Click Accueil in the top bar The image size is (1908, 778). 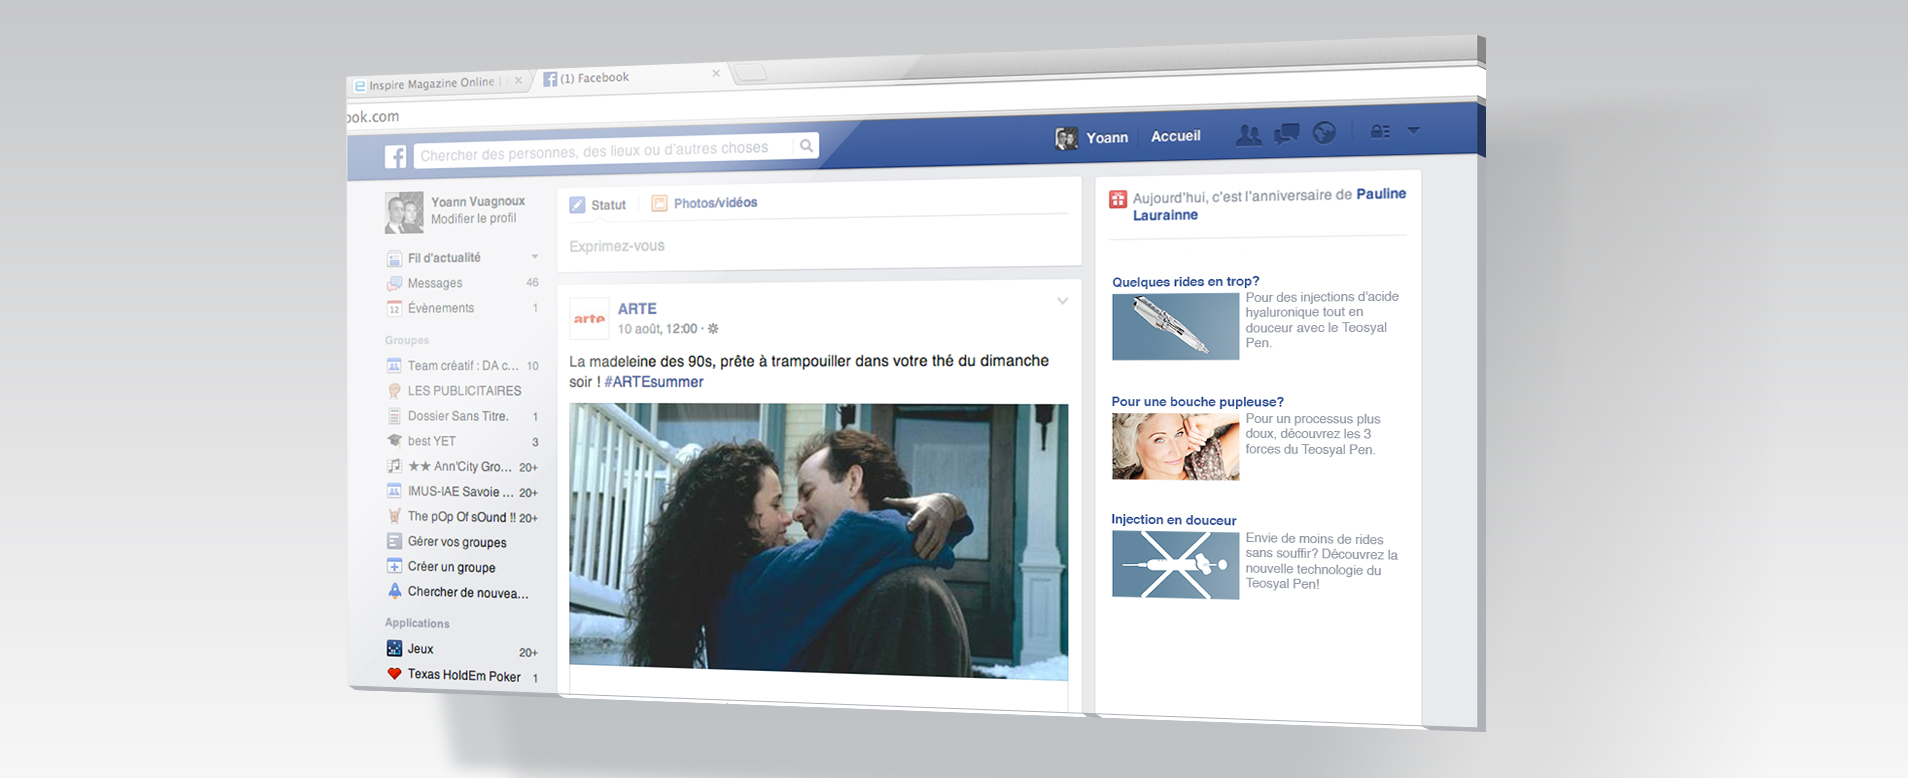pyautogui.click(x=1176, y=136)
